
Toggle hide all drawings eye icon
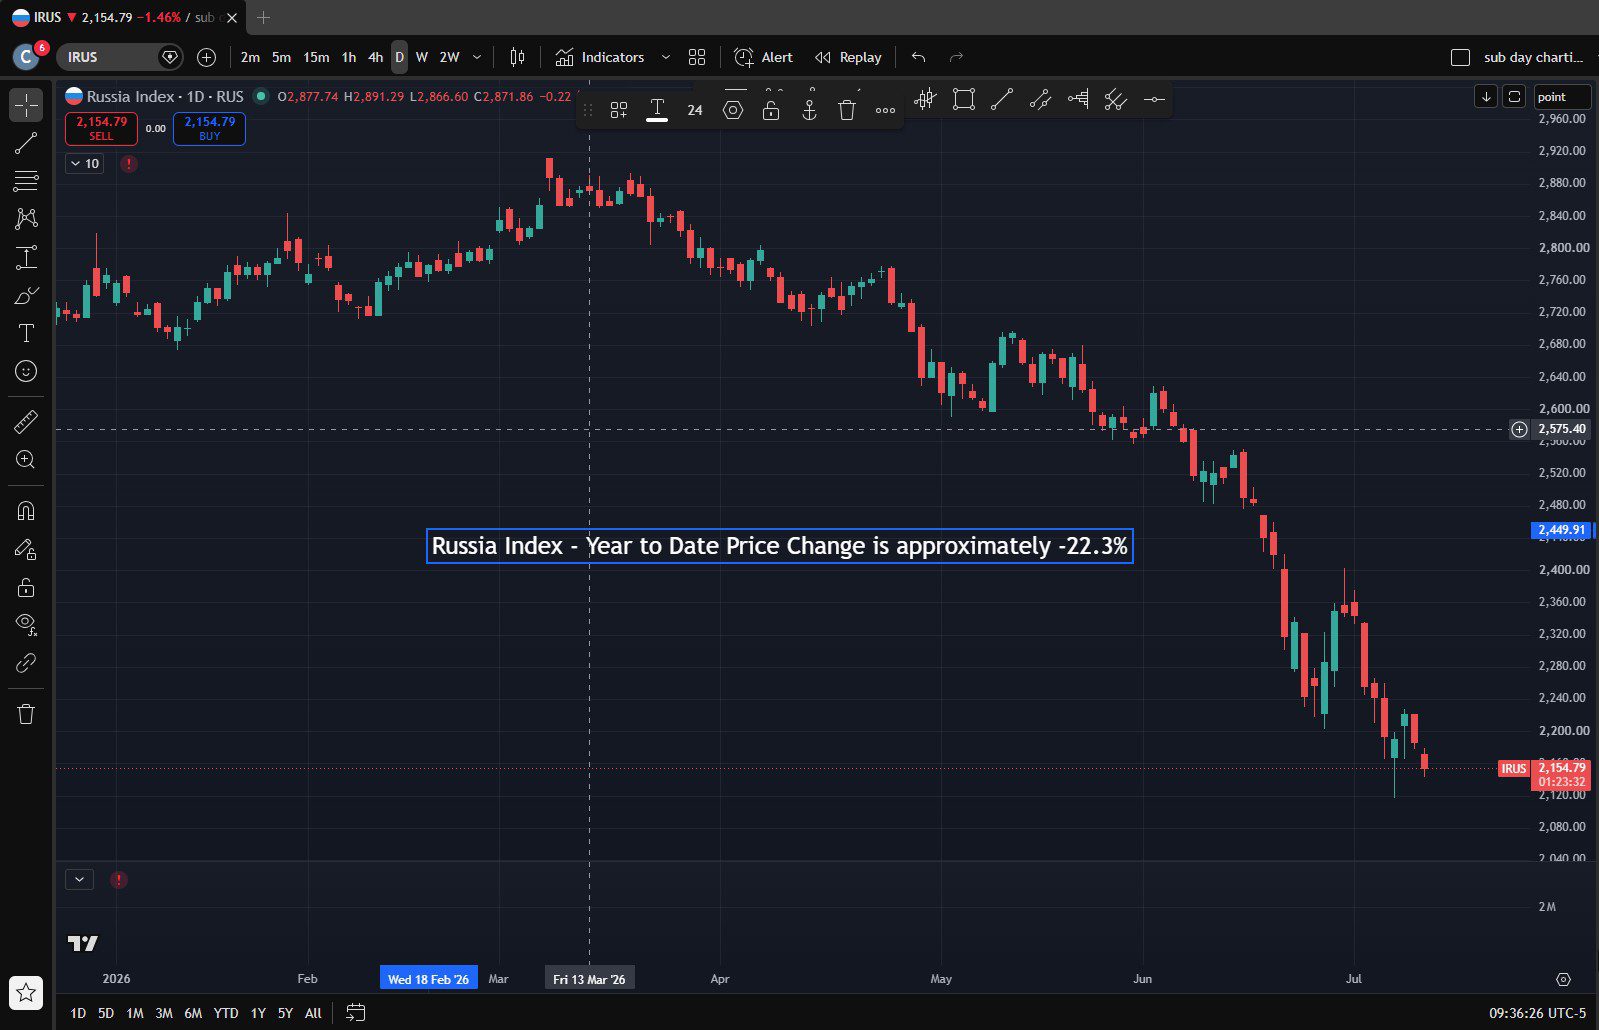(x=26, y=625)
